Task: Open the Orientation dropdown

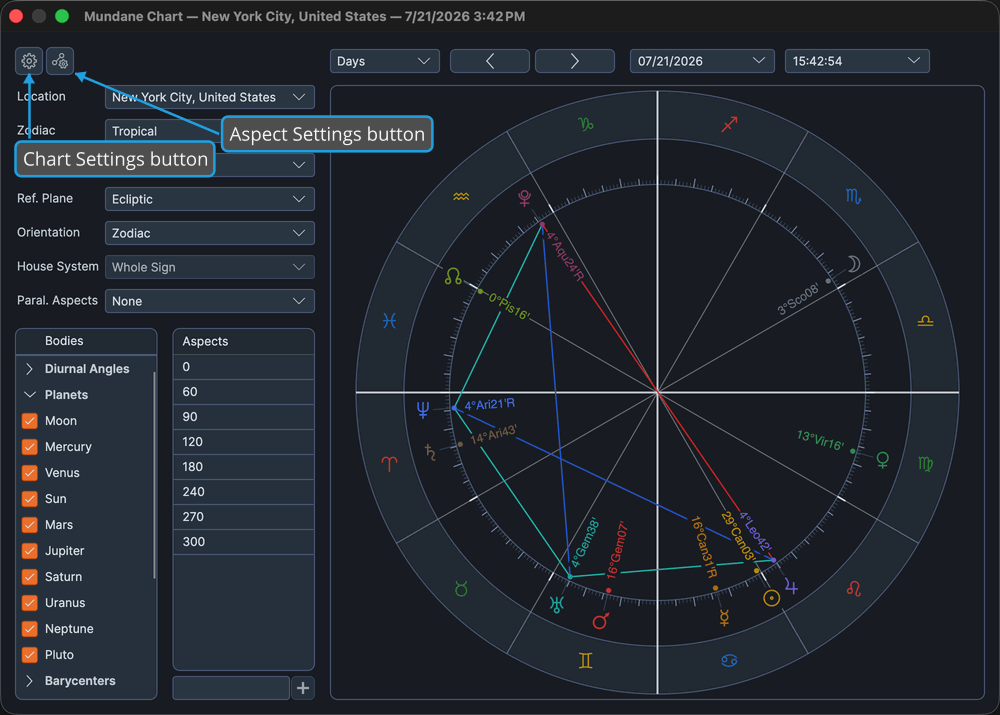Action: [209, 233]
